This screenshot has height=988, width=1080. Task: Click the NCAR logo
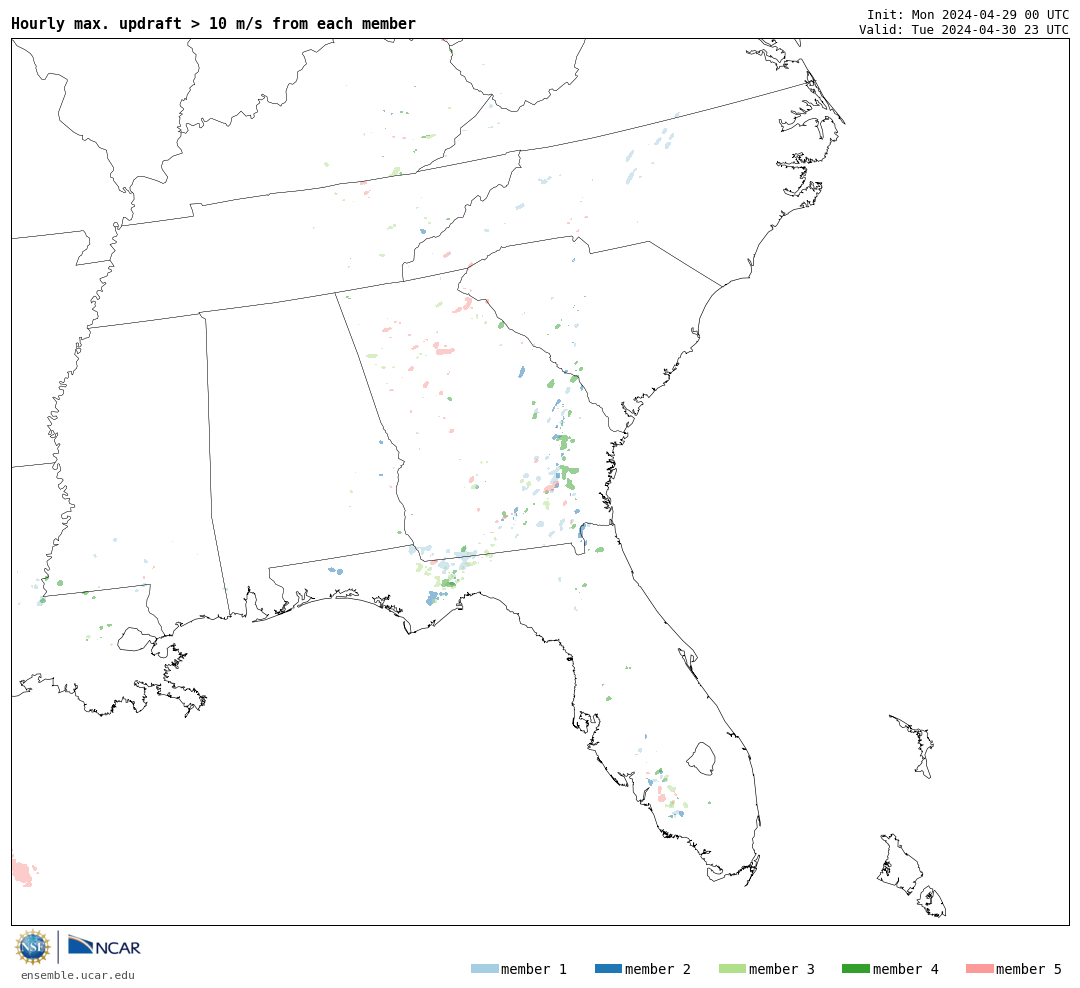104,945
